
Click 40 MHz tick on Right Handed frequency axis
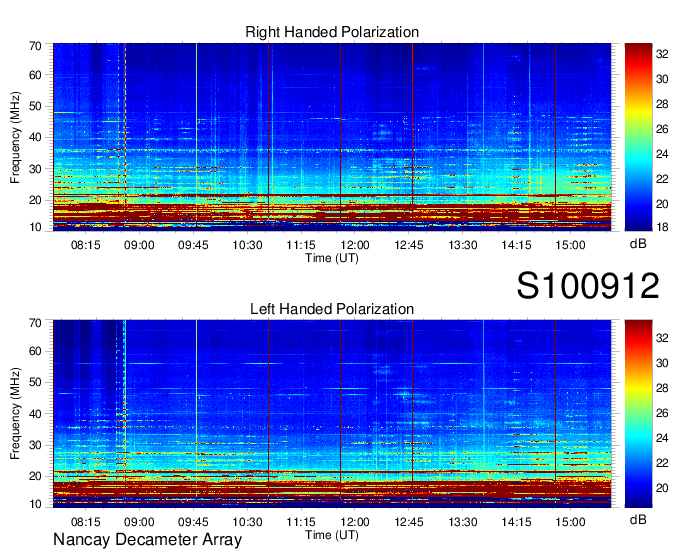(35, 137)
